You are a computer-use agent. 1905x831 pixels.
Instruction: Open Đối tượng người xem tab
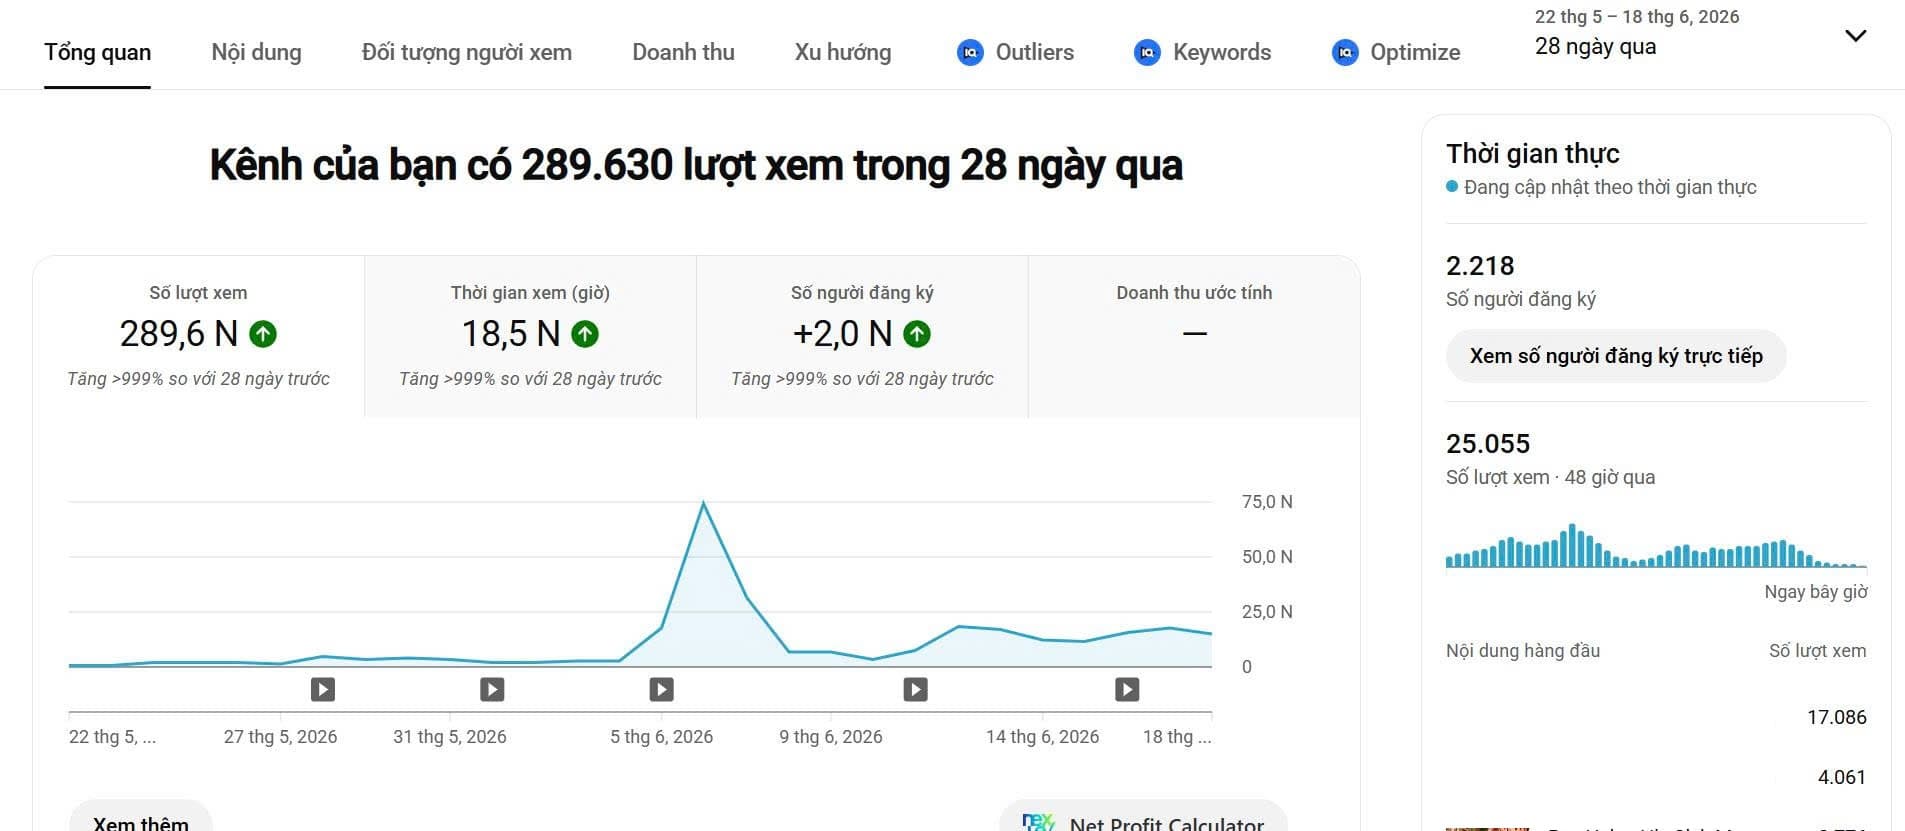[x=466, y=52]
